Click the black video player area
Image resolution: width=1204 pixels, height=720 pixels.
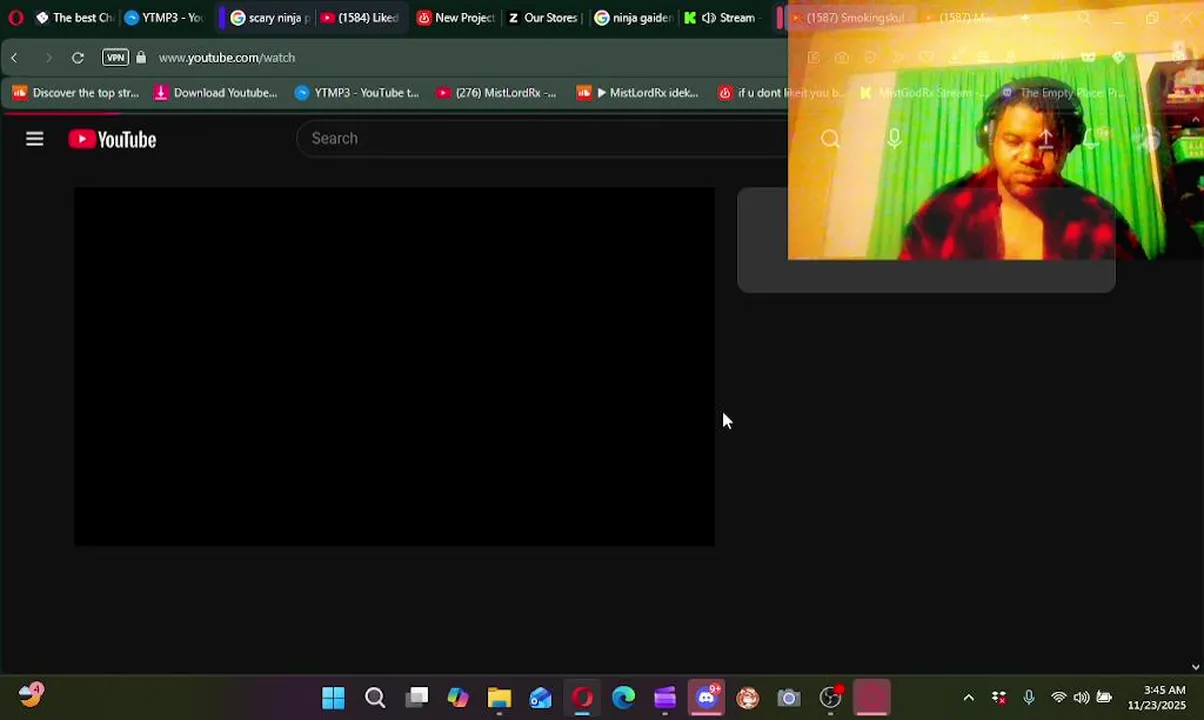[394, 367]
